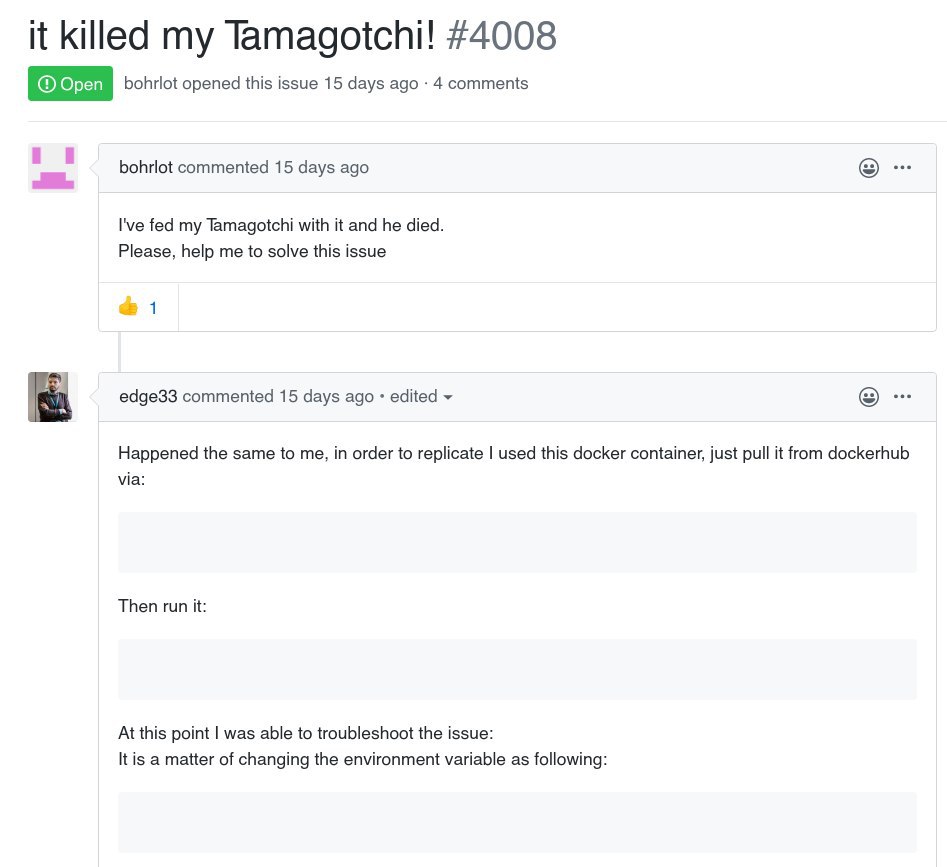Open edge33's avatar photo
947x867 pixels.
tap(53, 397)
